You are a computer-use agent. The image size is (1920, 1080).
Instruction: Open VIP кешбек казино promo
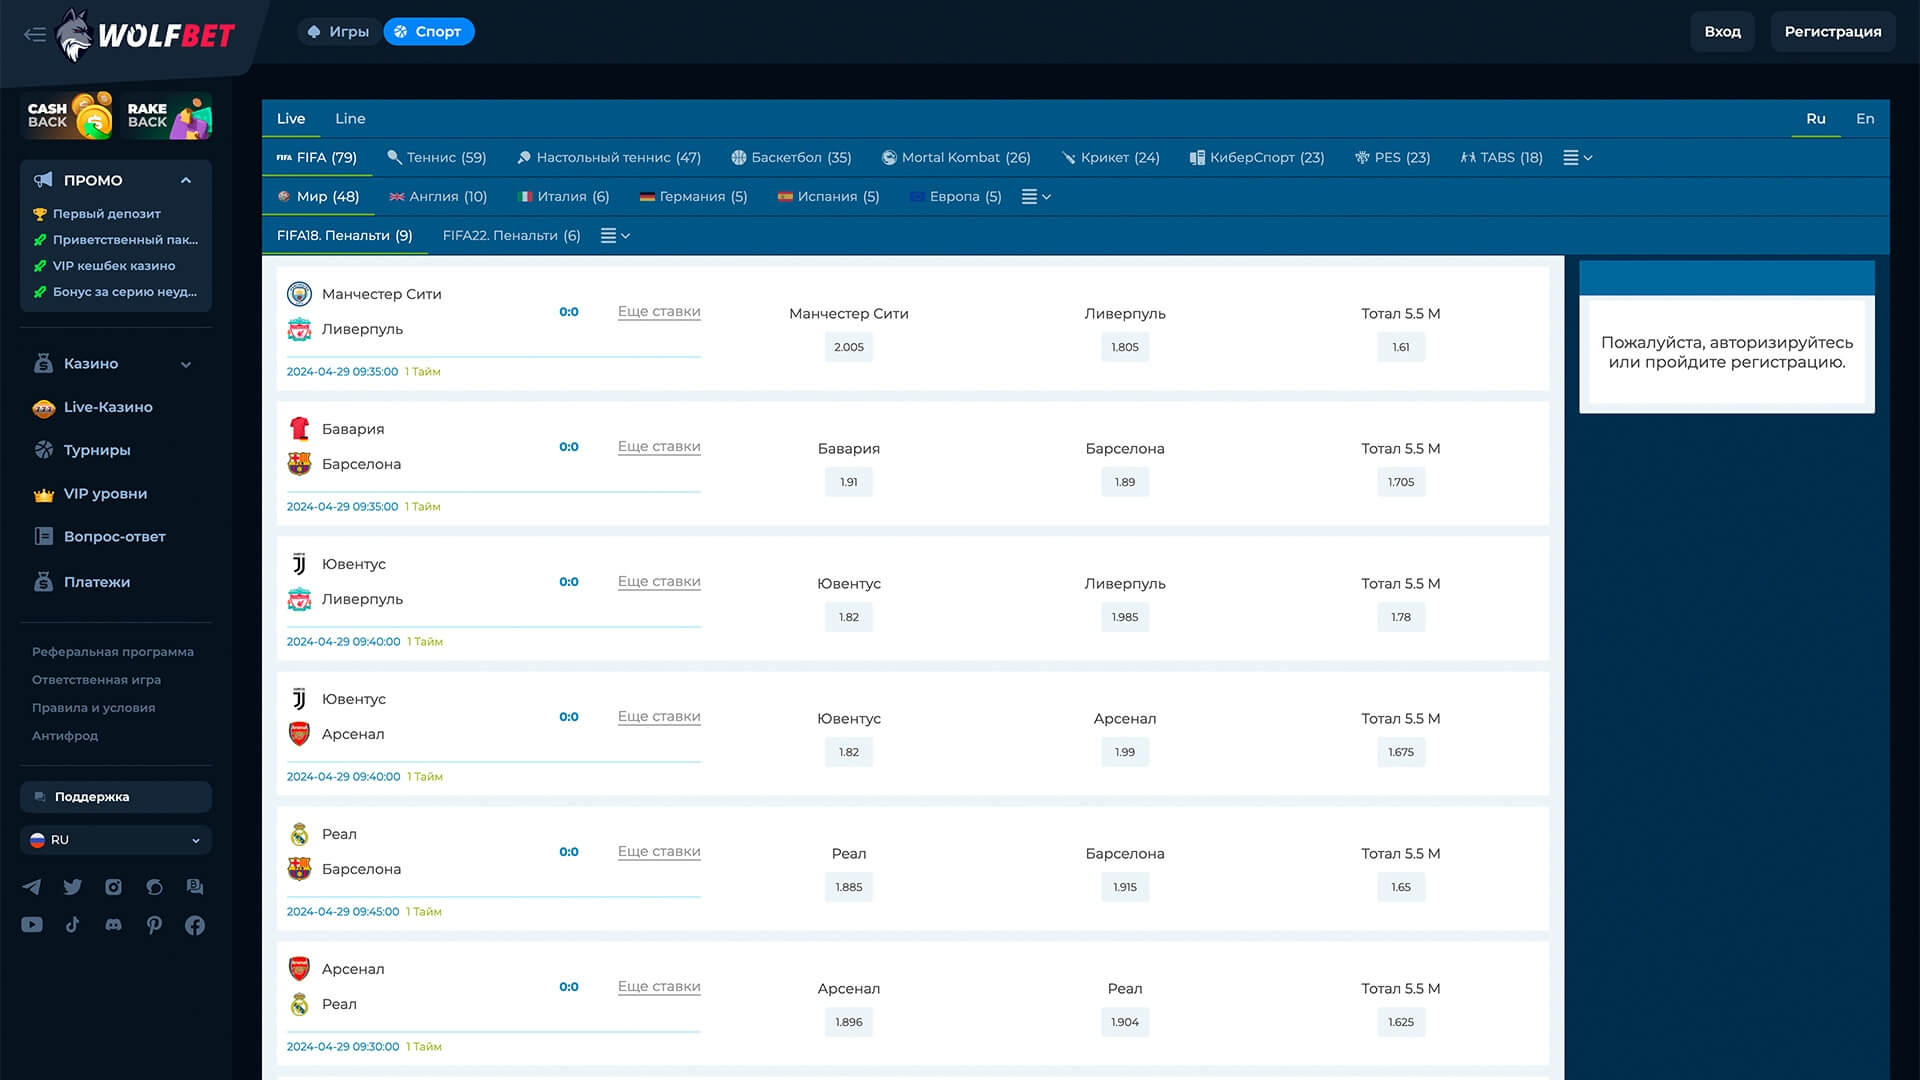tap(113, 266)
